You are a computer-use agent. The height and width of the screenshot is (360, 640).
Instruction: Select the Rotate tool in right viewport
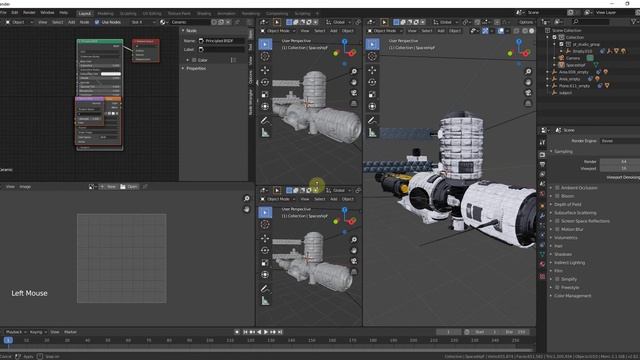(x=372, y=82)
